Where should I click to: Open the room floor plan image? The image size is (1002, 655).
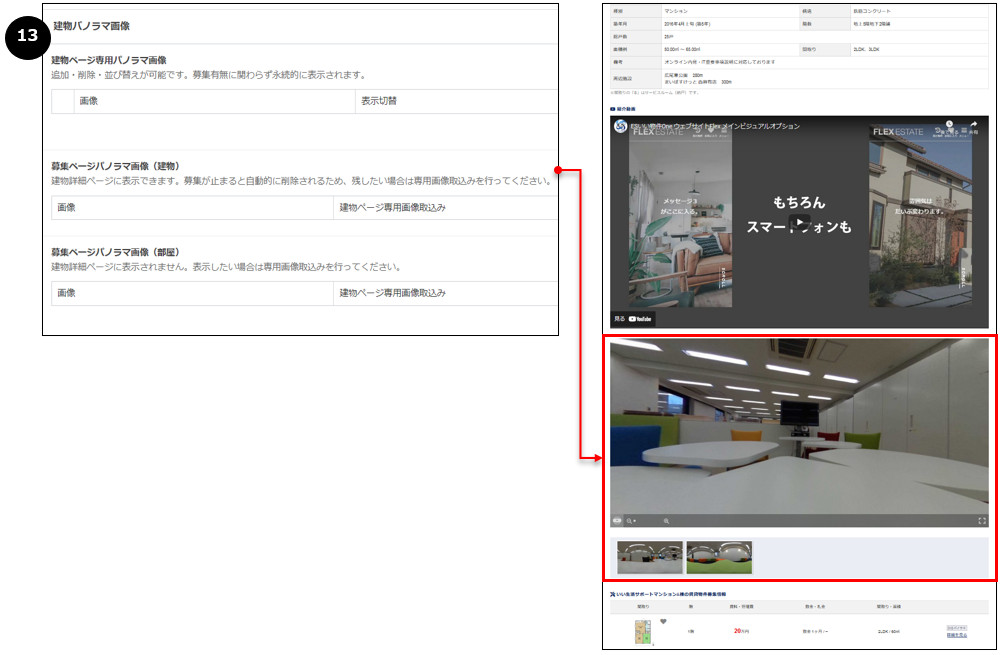(643, 632)
